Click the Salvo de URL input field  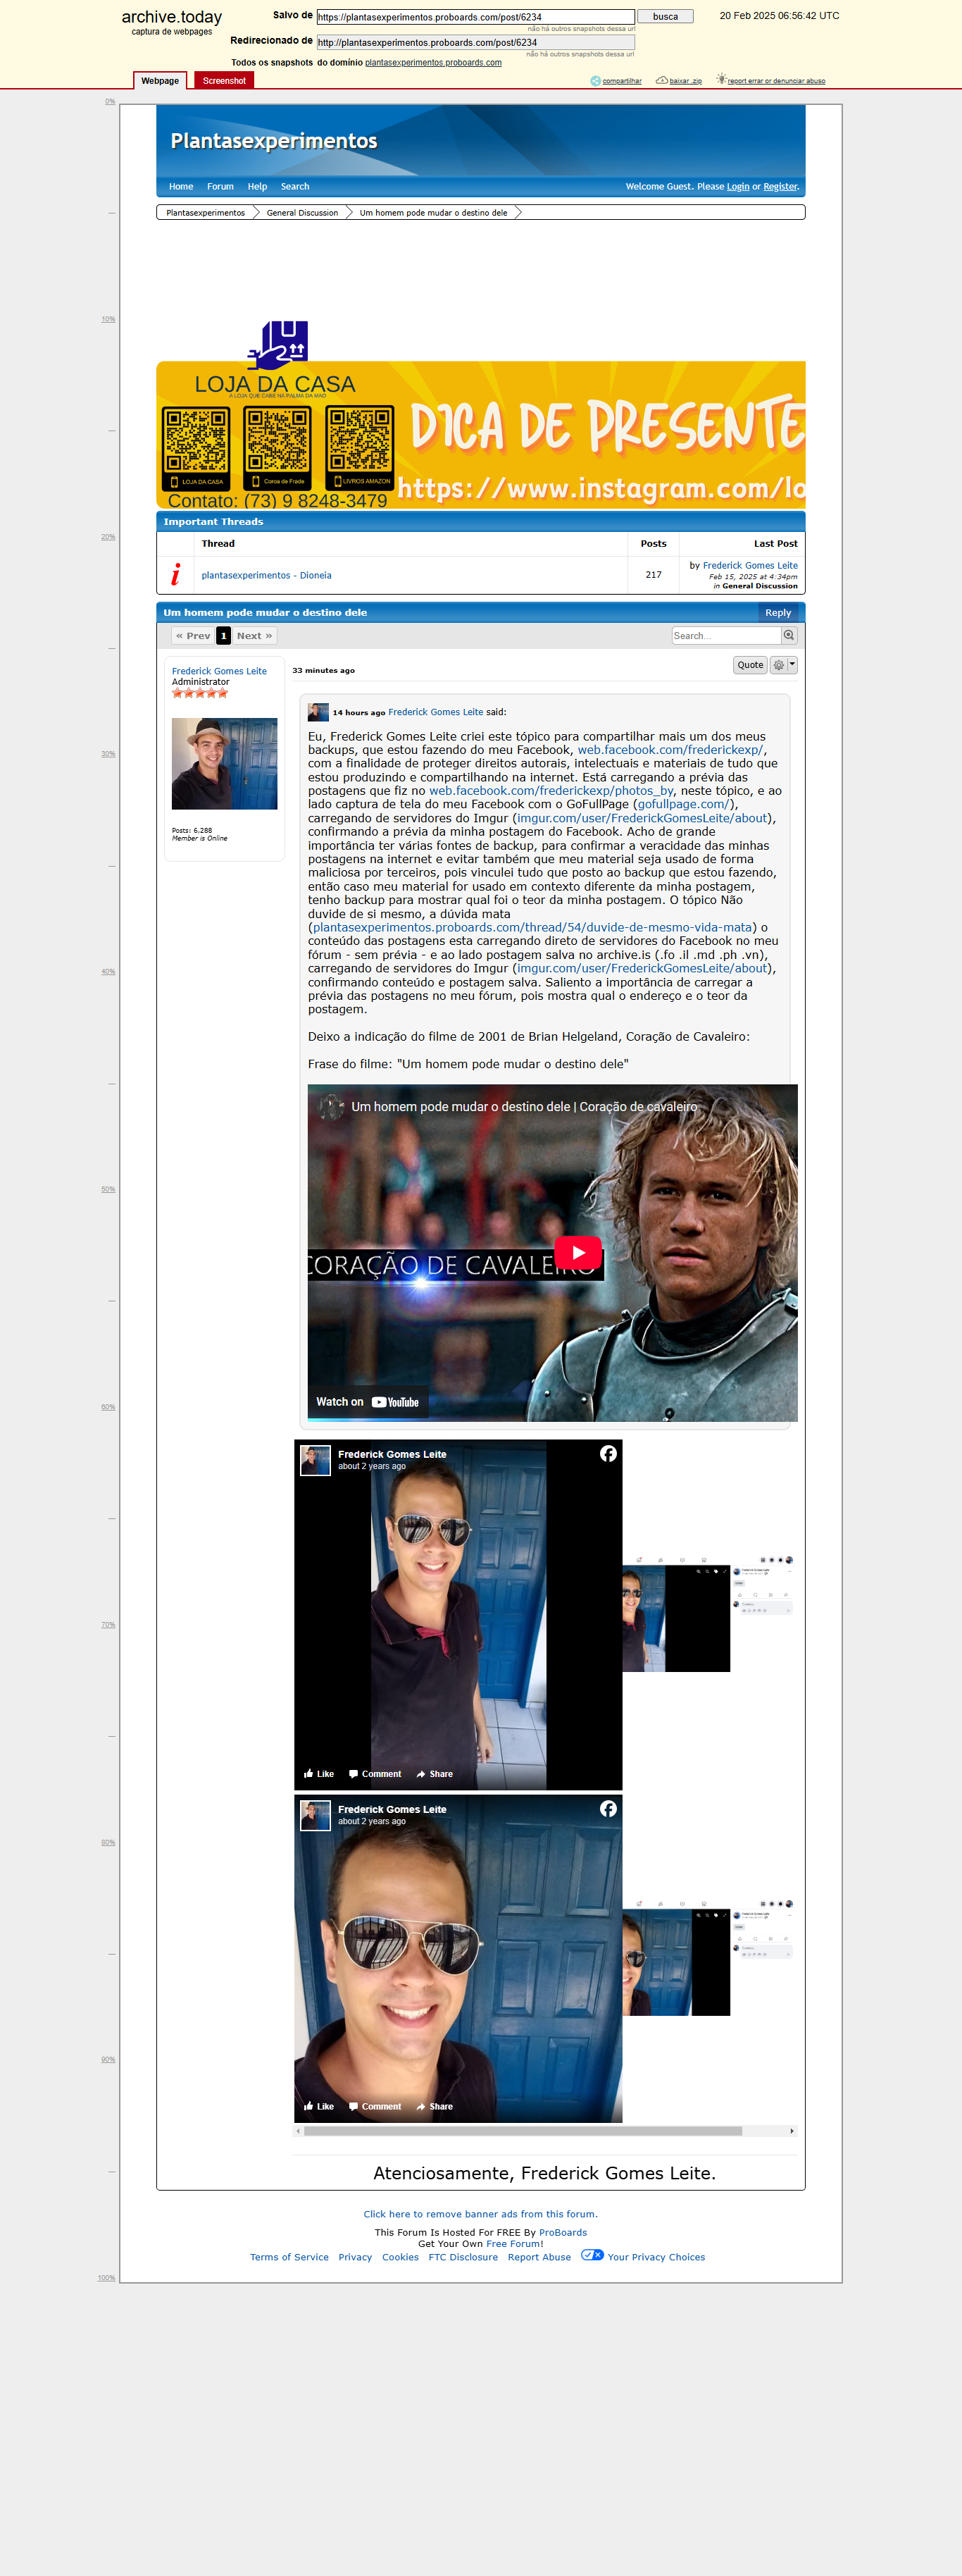(x=475, y=17)
